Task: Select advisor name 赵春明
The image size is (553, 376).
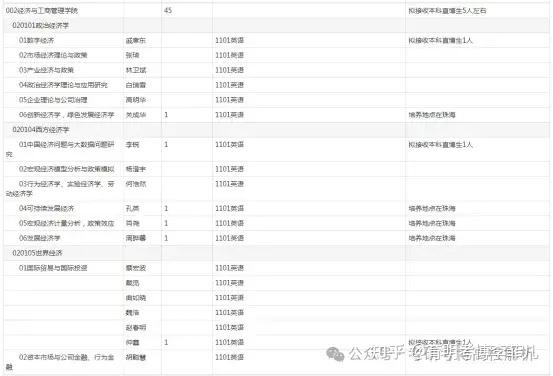Action: click(x=136, y=328)
